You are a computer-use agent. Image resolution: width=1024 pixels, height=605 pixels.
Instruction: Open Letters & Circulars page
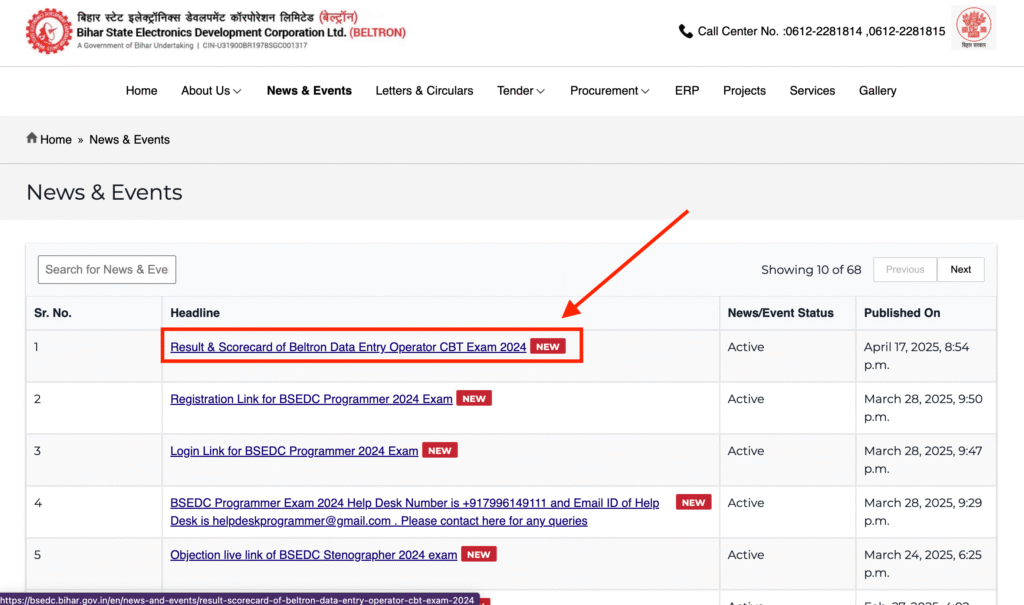424,91
